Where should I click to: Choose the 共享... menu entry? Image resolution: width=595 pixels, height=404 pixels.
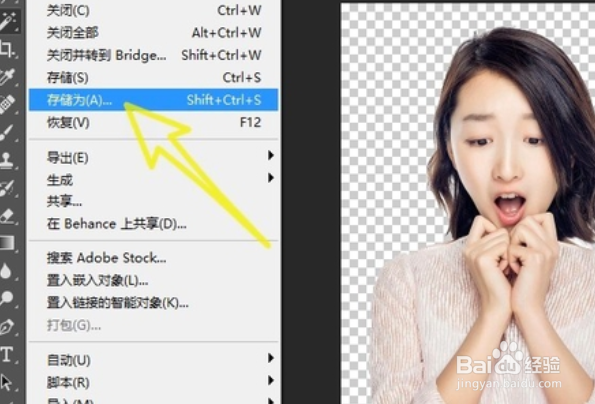coord(154,201)
